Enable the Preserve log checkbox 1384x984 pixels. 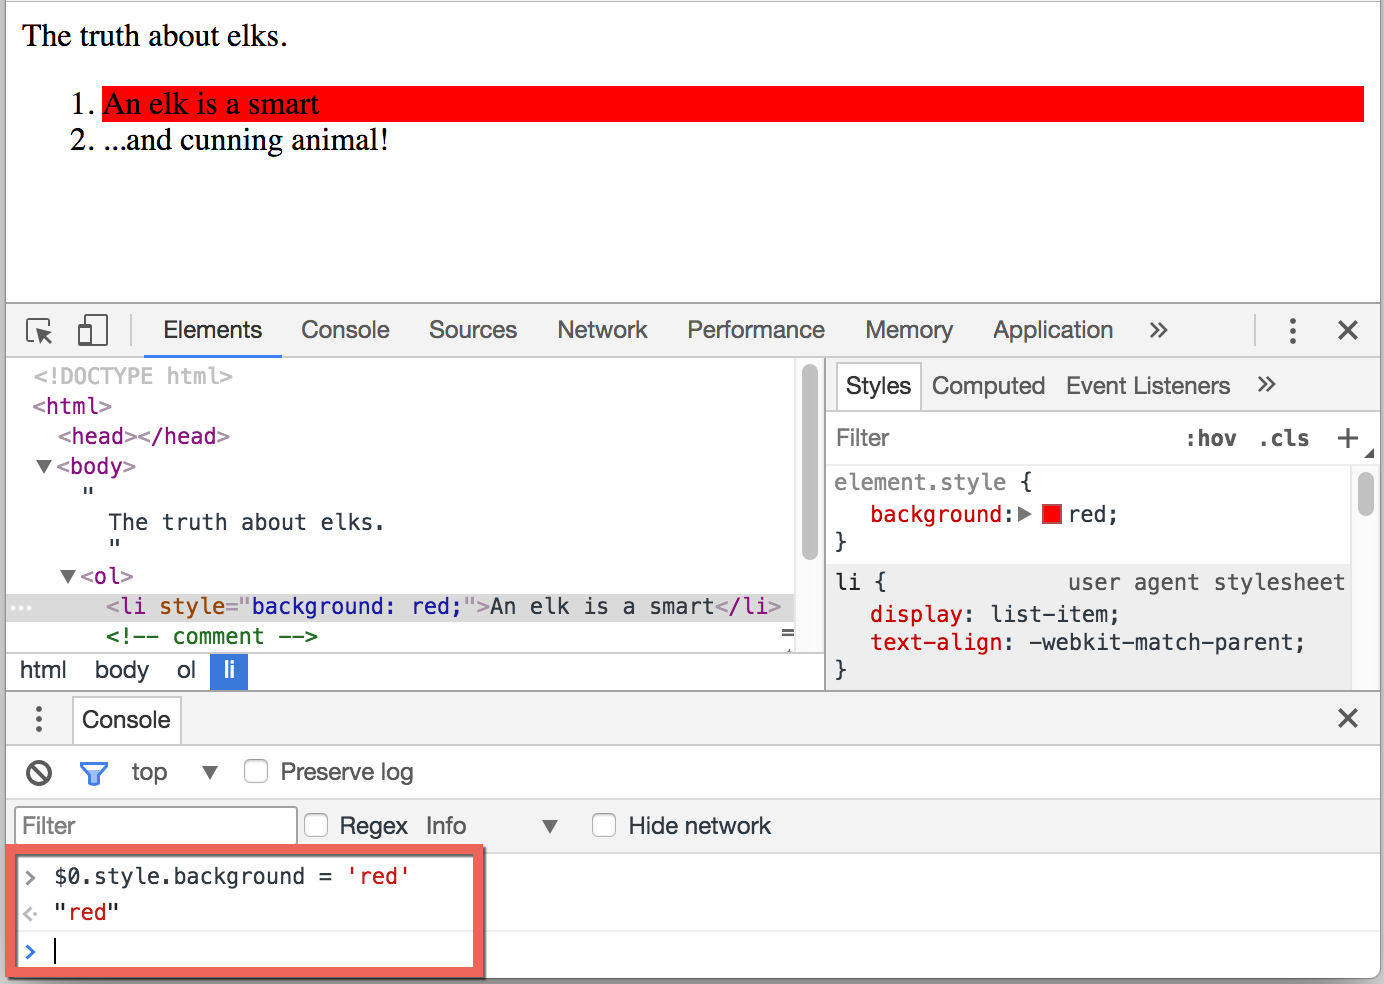(257, 772)
